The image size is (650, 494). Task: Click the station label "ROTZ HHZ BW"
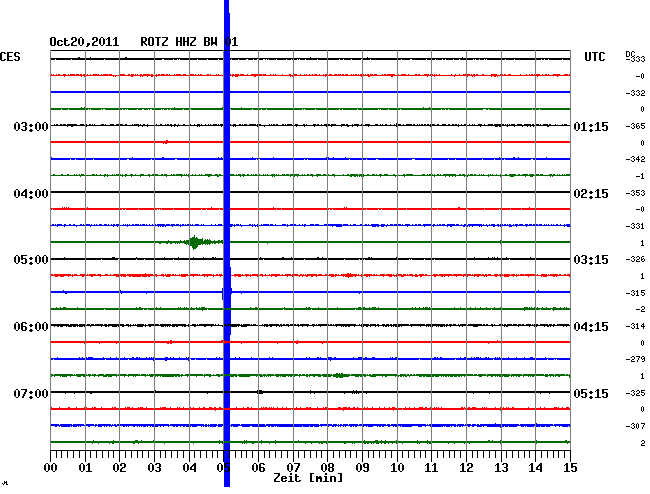tap(179, 42)
